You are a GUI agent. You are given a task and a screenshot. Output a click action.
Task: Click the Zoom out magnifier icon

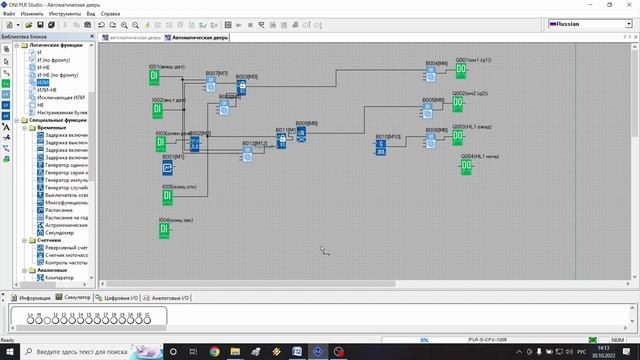click(136, 25)
